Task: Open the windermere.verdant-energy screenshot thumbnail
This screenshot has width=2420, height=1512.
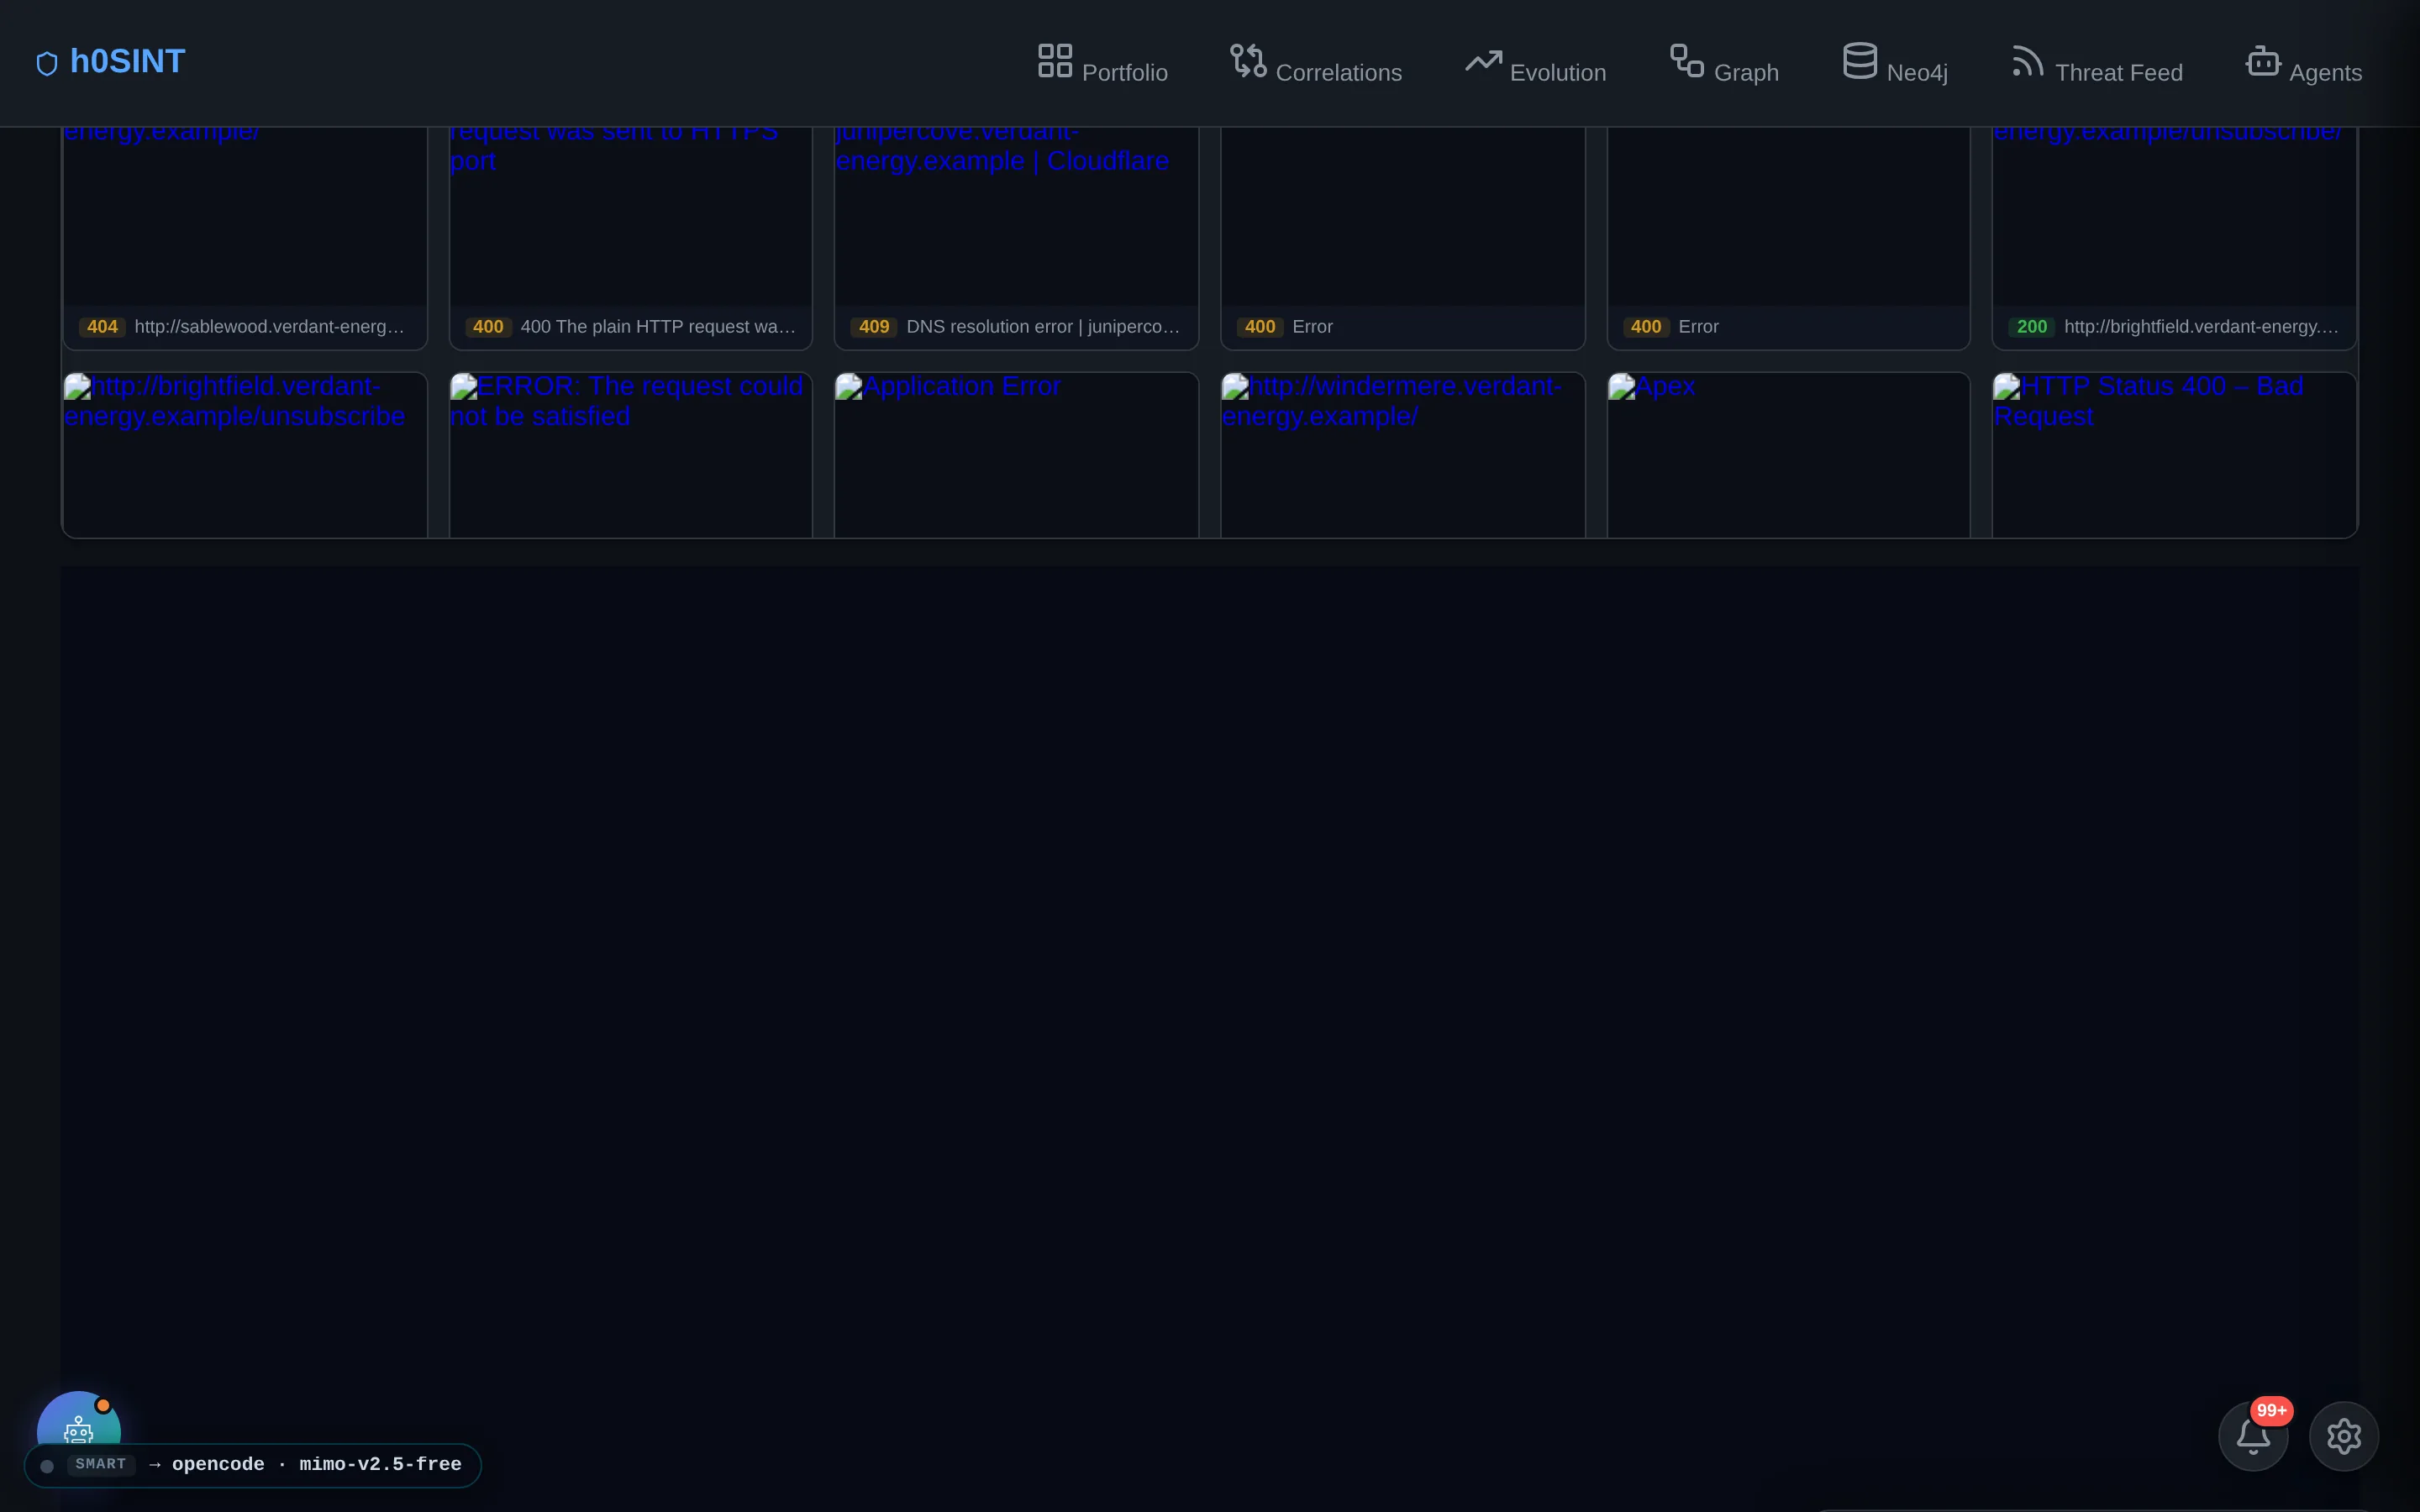Action: pos(1403,455)
